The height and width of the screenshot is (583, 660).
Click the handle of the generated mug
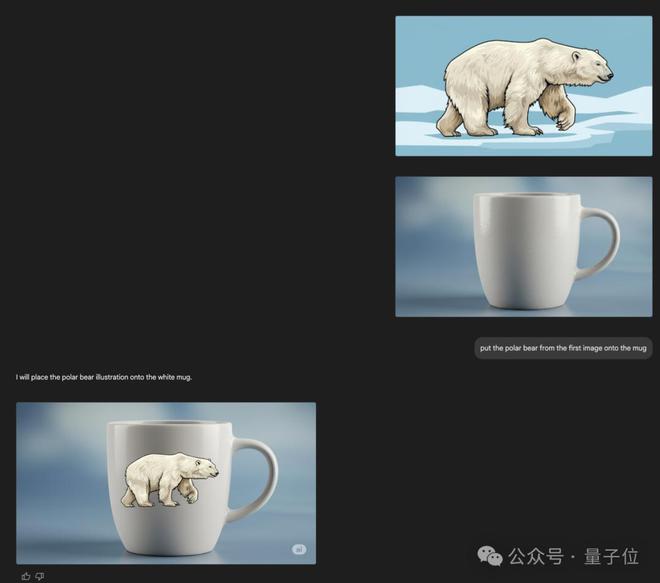(x=254, y=480)
